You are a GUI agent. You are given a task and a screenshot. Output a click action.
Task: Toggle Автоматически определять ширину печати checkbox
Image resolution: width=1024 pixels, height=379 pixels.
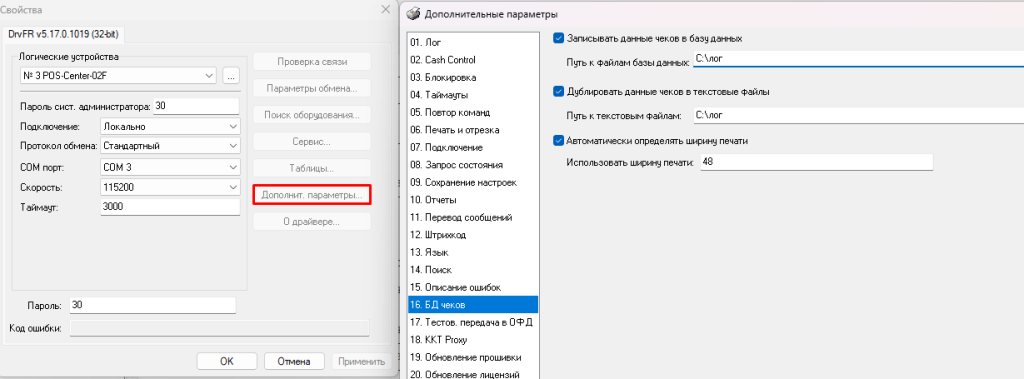point(558,140)
